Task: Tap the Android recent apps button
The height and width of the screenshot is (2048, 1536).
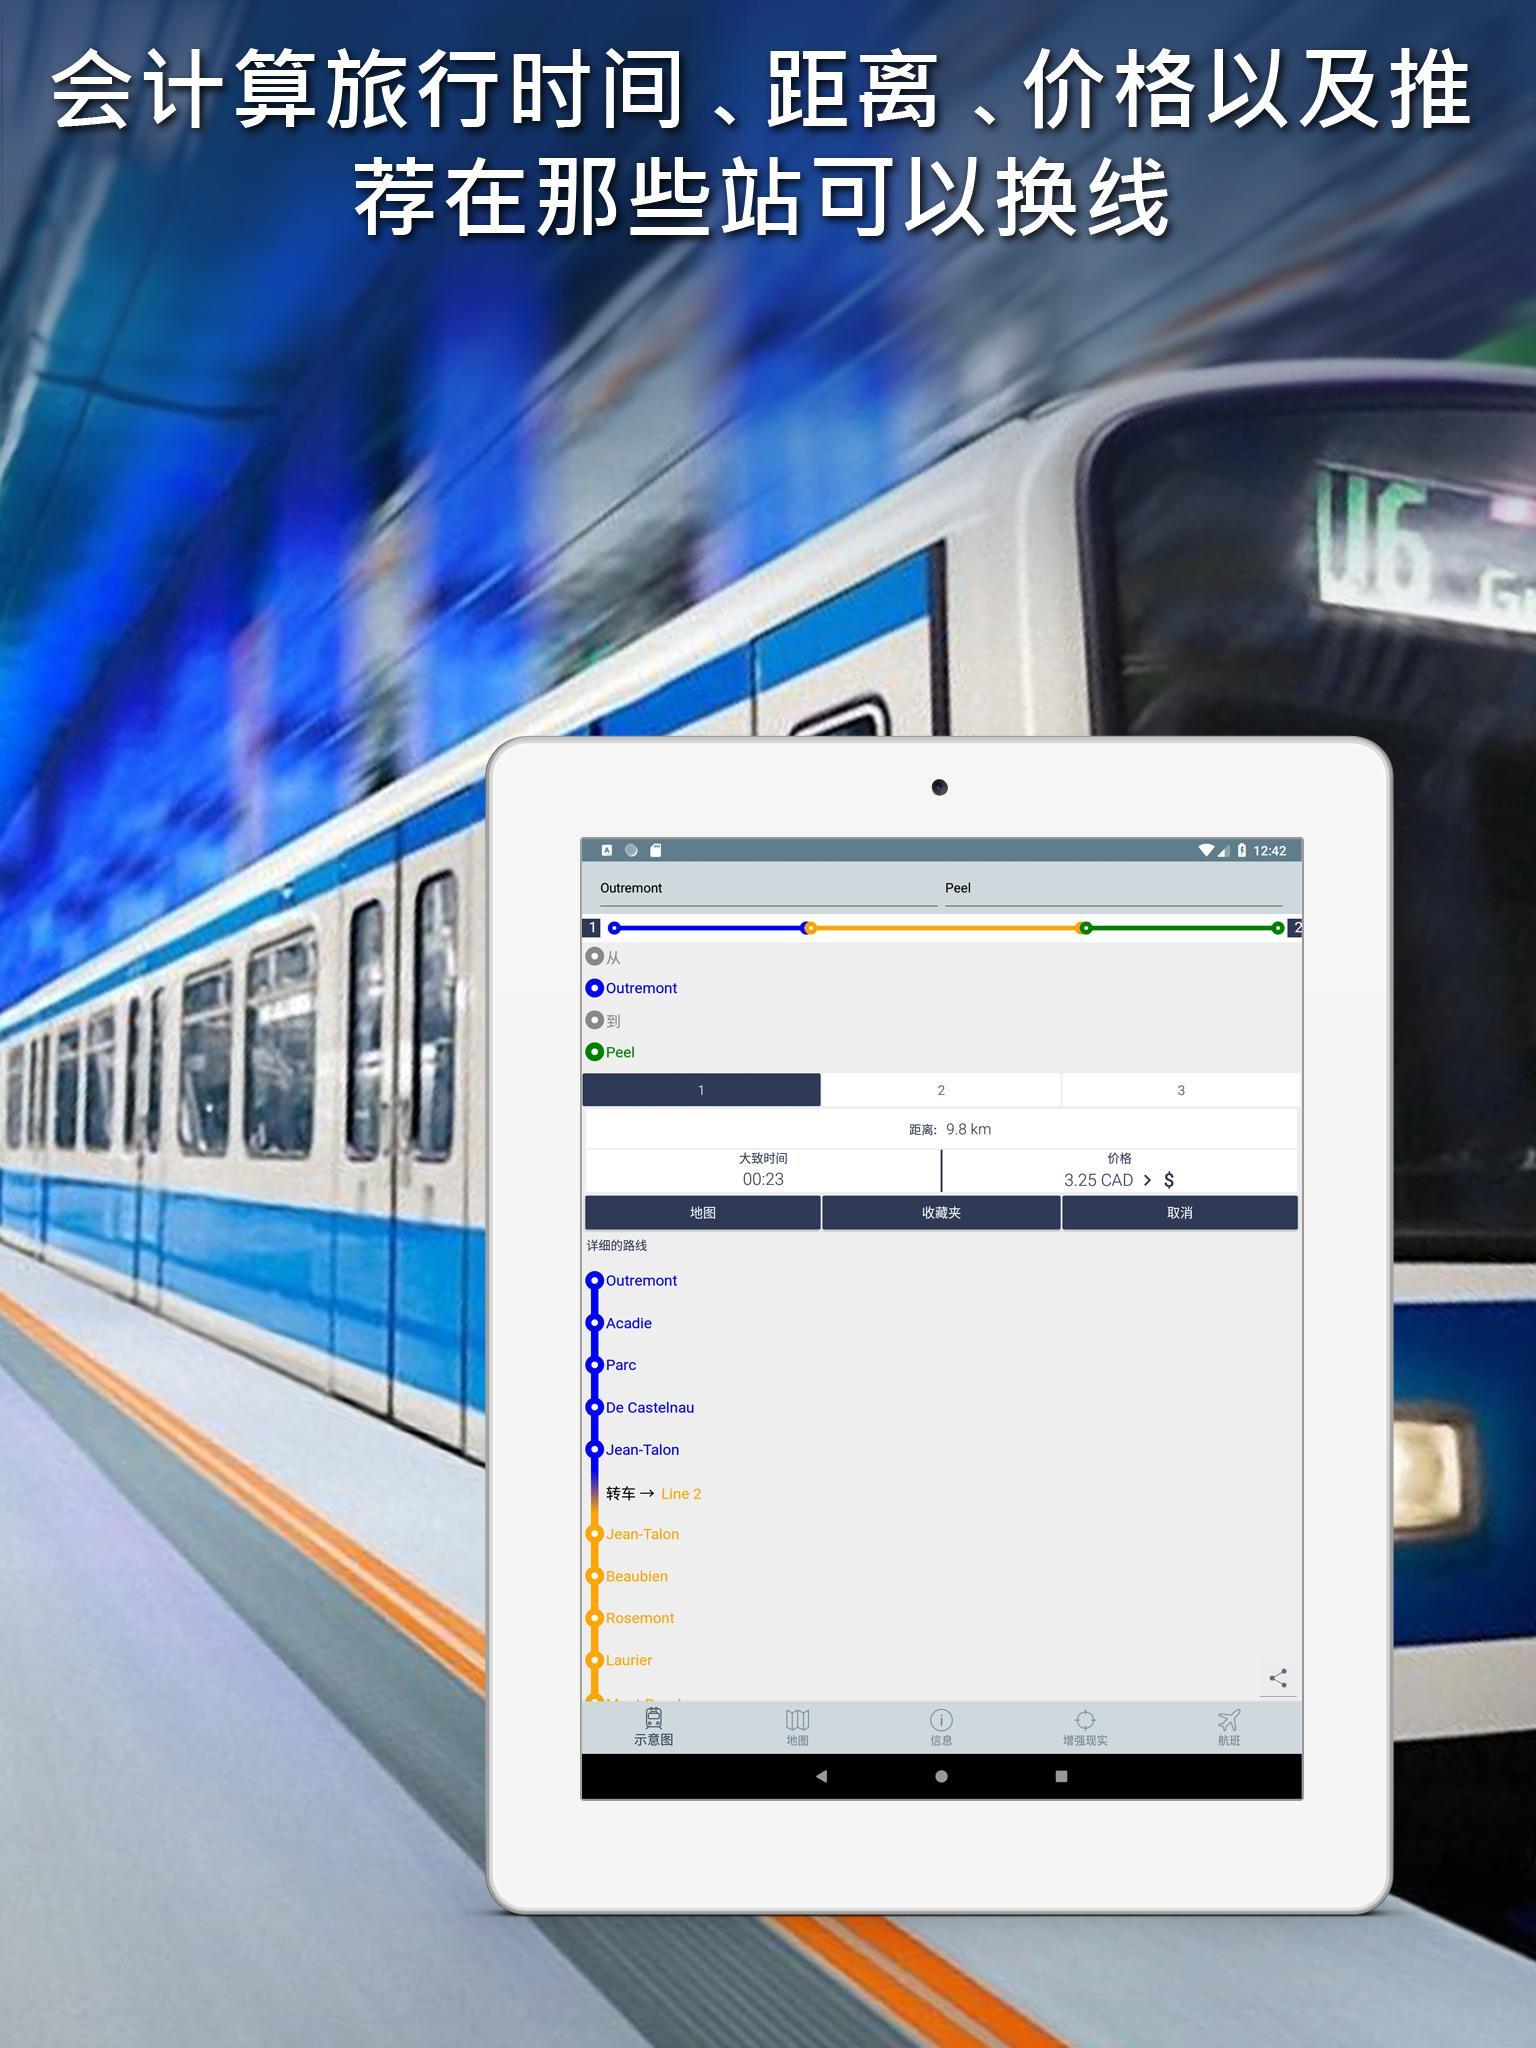Action: coord(1061,1776)
